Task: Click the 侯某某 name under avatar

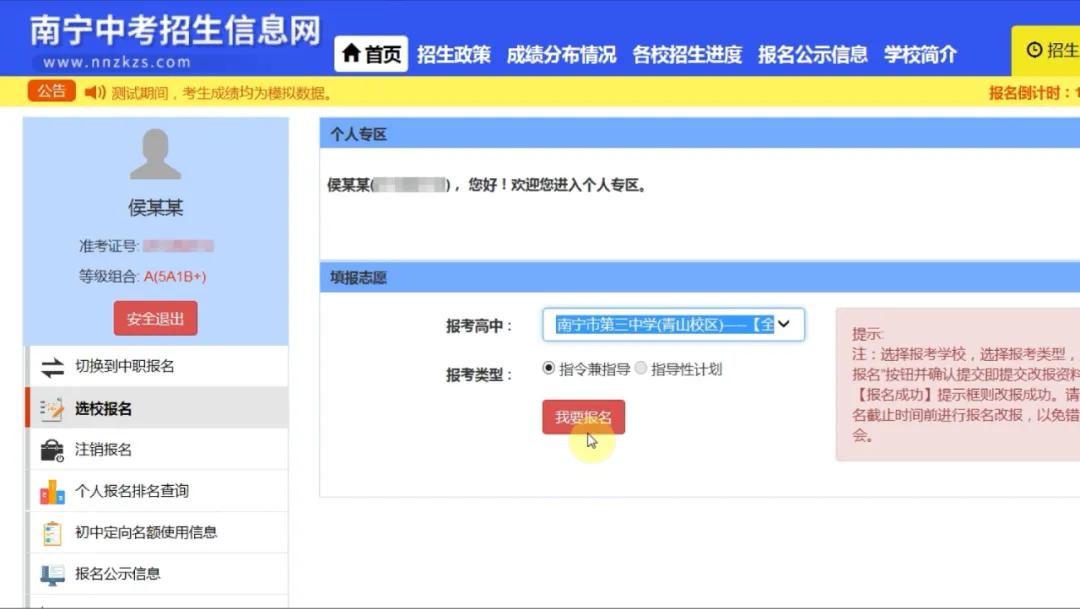Action: (x=156, y=207)
